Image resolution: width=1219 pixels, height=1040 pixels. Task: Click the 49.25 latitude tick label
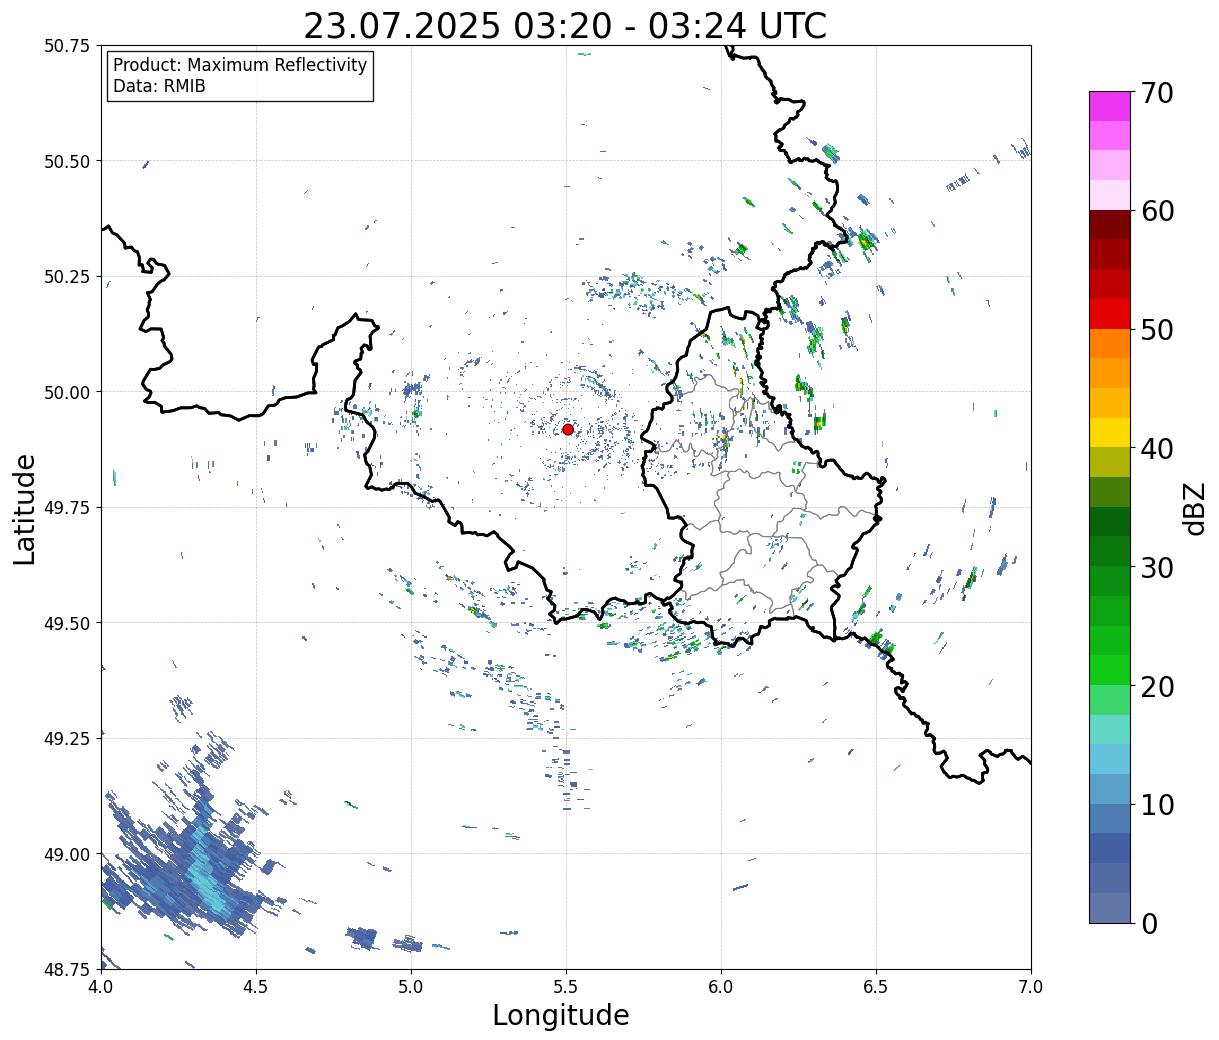pyautogui.click(x=67, y=738)
